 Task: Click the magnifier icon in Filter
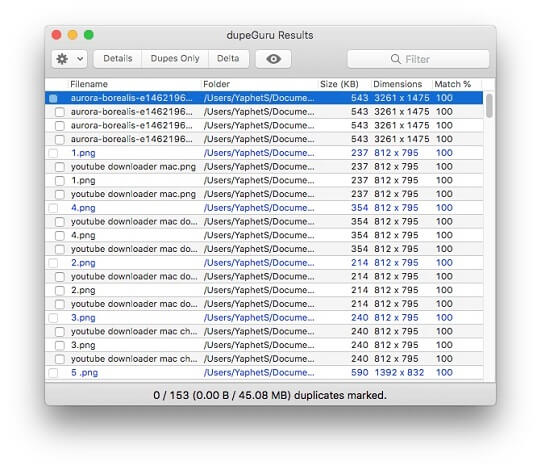(396, 59)
